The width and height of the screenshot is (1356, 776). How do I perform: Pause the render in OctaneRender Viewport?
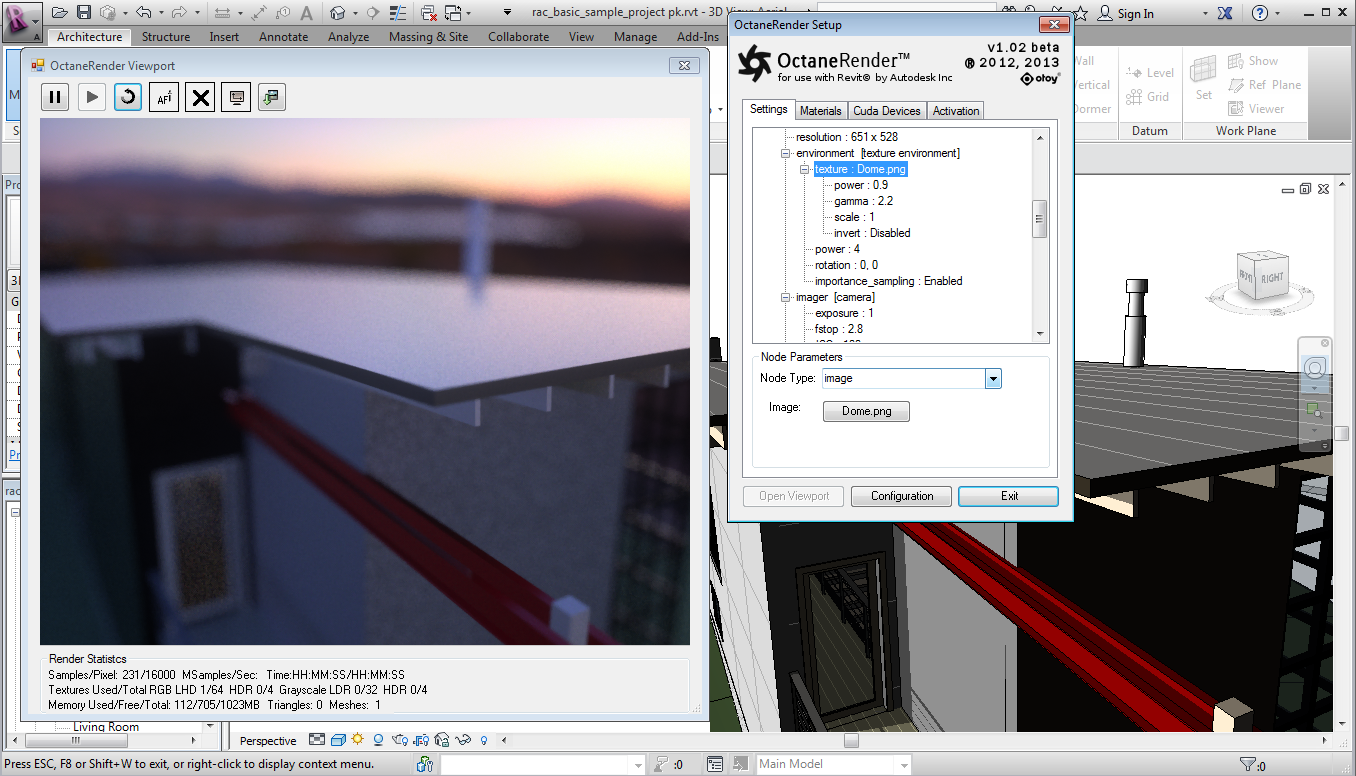click(55, 97)
